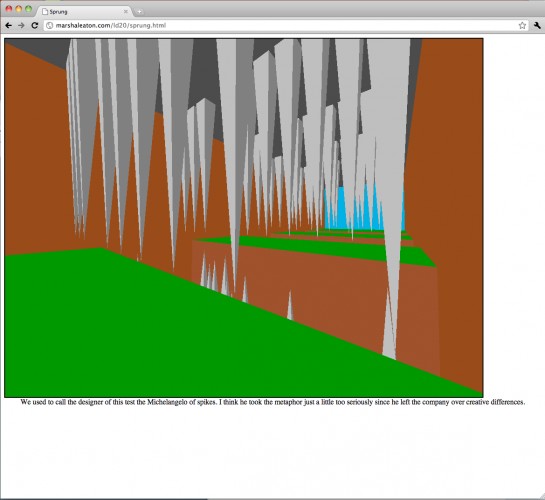Go forward to the next page
This screenshot has width=545, height=500.
pos(21,25)
